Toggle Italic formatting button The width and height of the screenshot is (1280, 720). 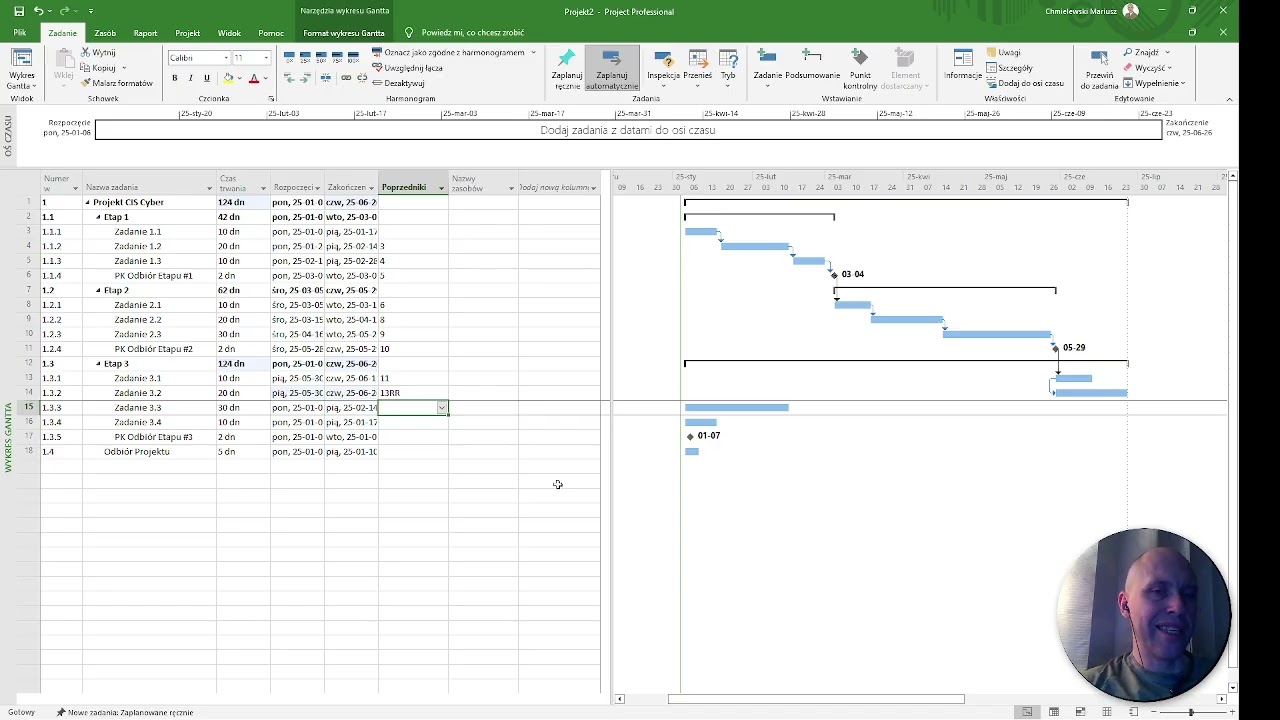coord(191,78)
